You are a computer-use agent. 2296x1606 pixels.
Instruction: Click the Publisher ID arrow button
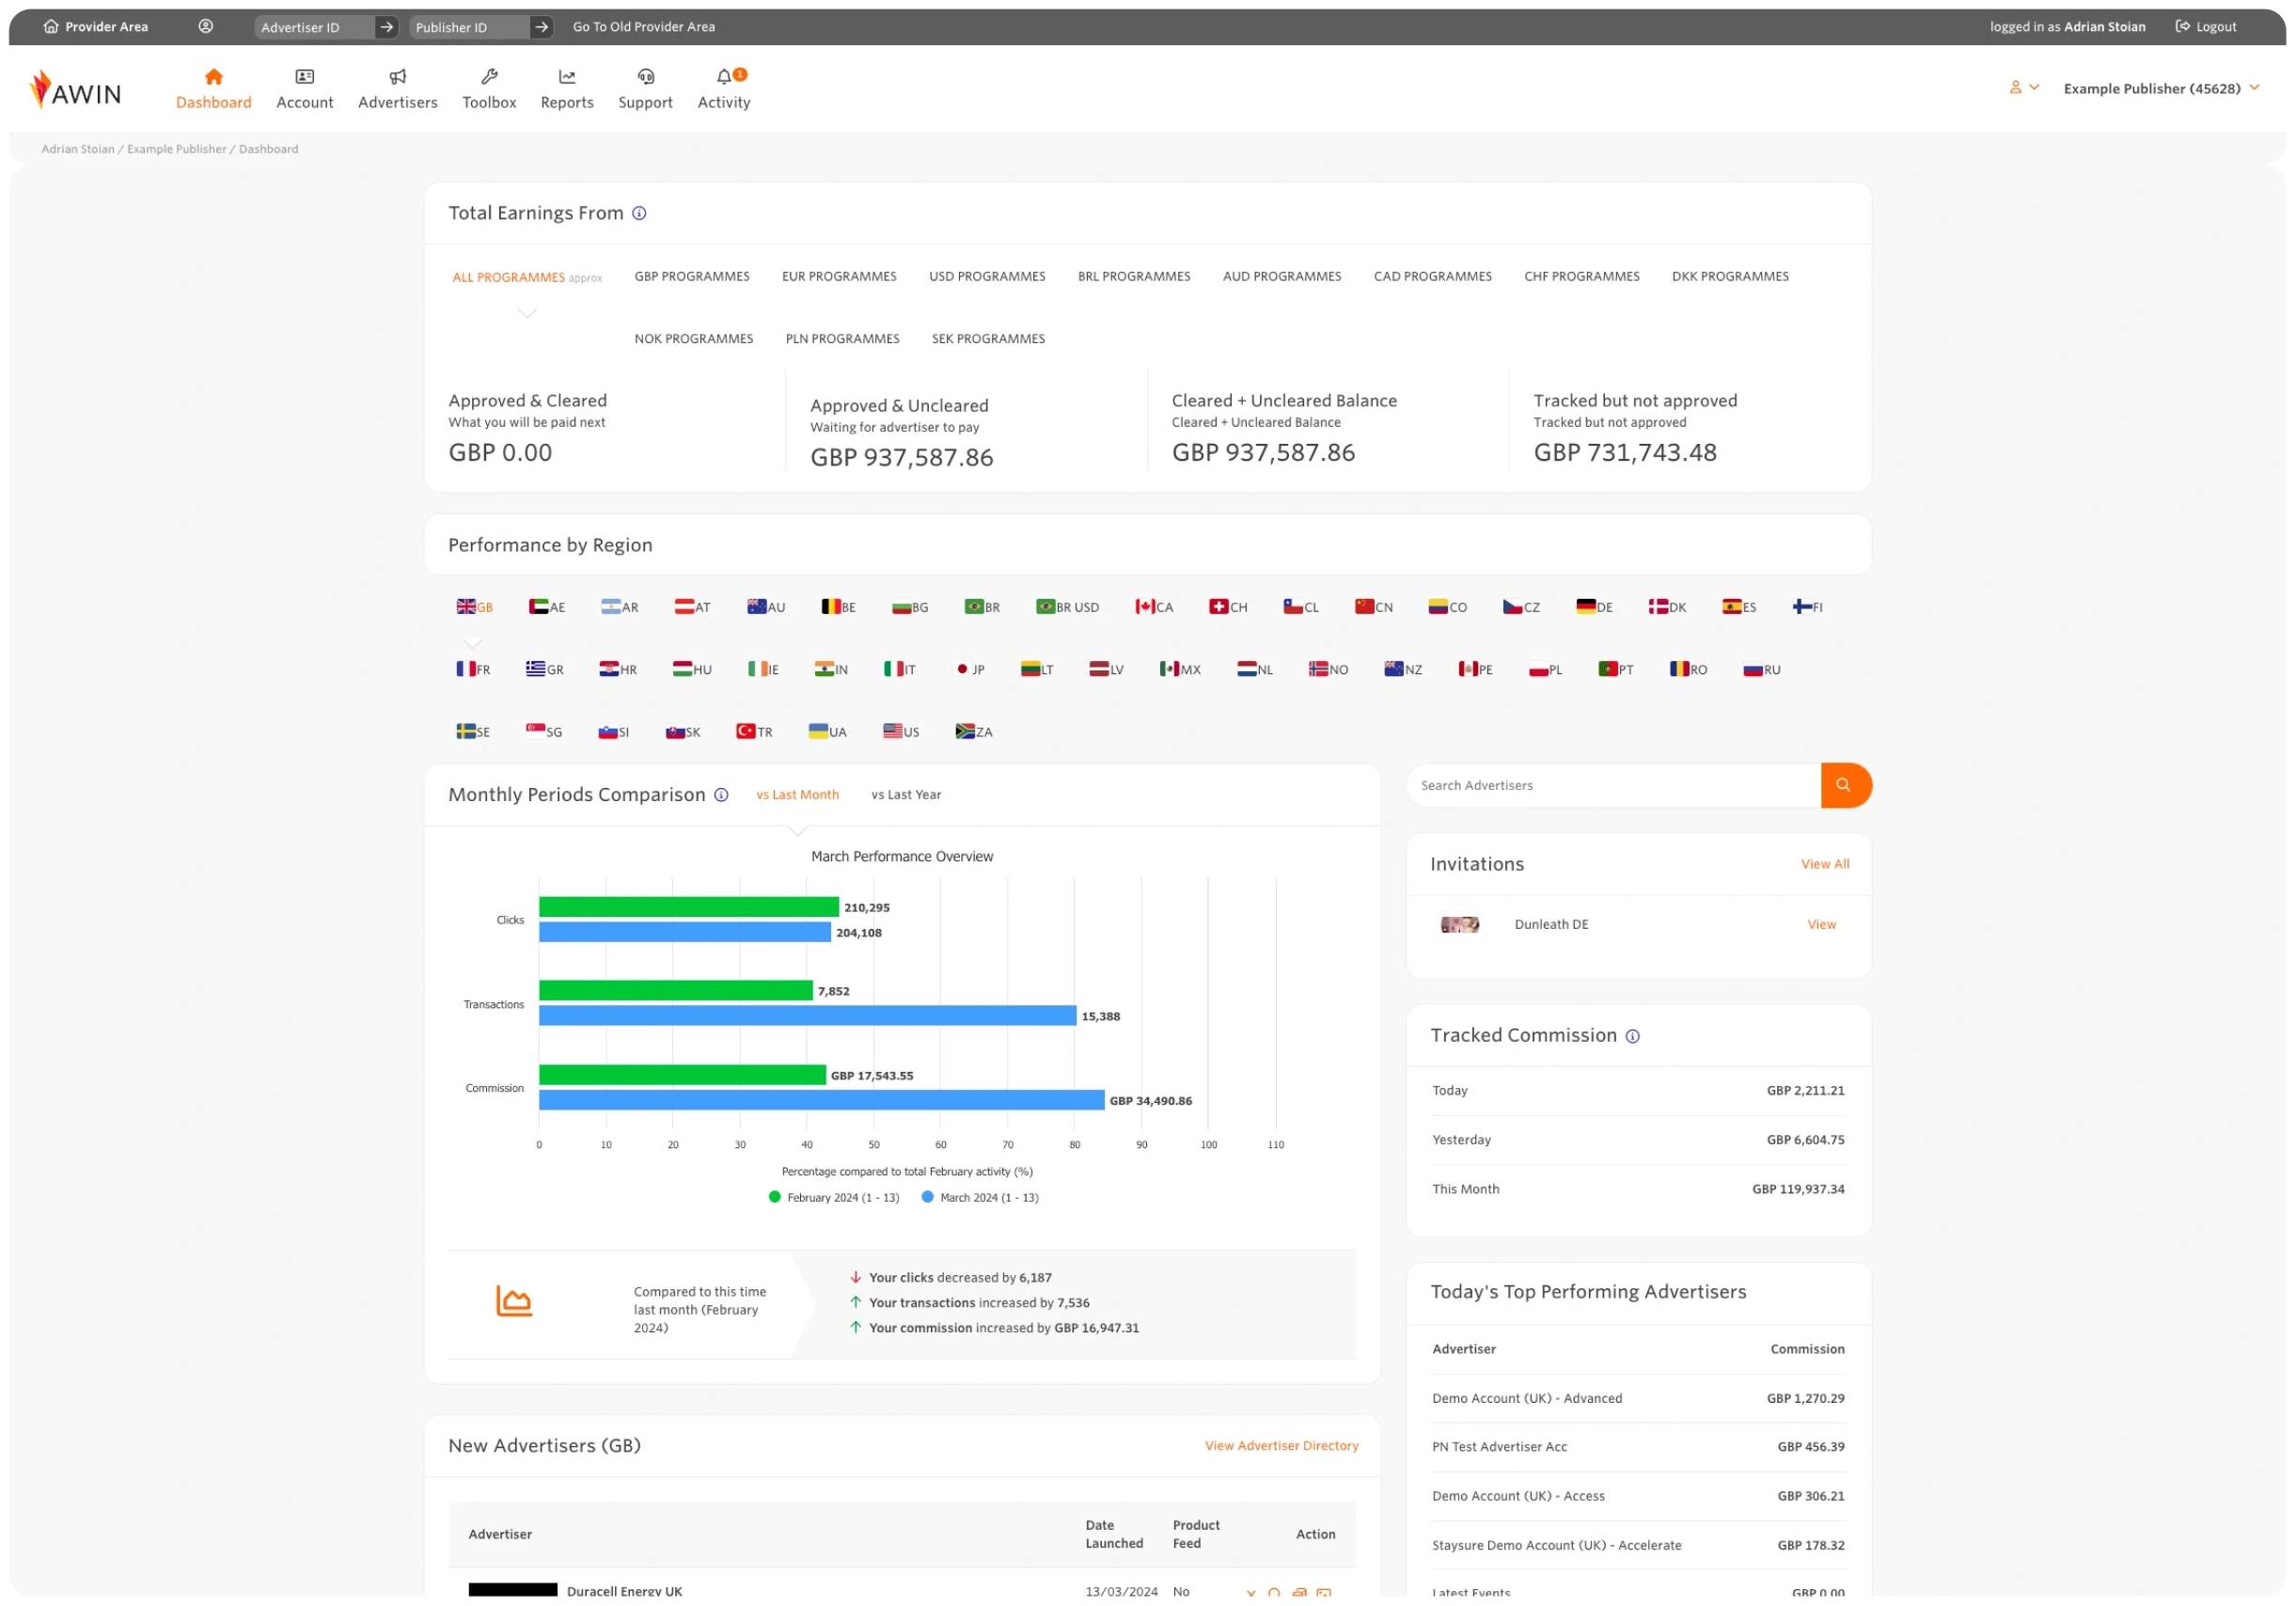pos(541,27)
